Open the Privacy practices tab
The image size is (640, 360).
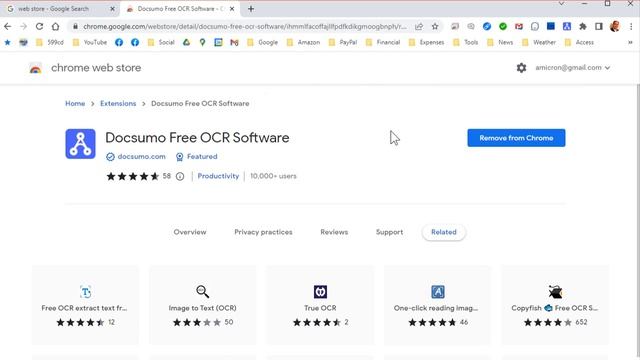(263, 232)
